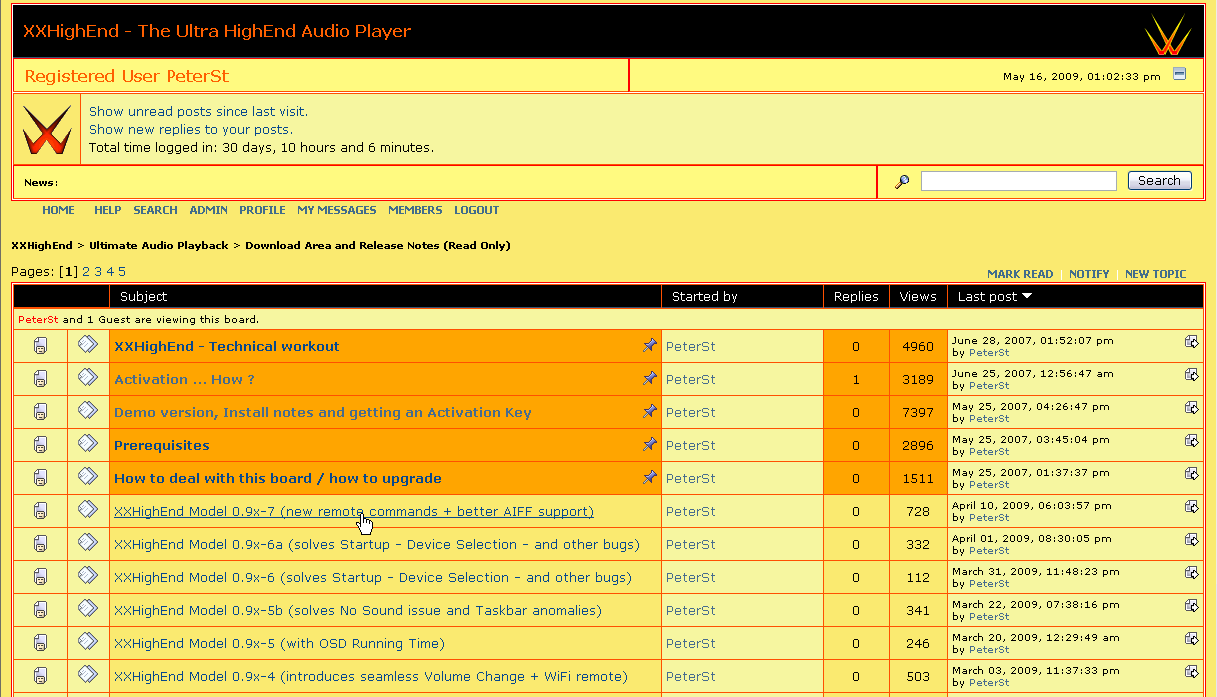This screenshot has width=1217, height=697.
Task: Go to page 5 of topics
Action: pyautogui.click(x=122, y=272)
